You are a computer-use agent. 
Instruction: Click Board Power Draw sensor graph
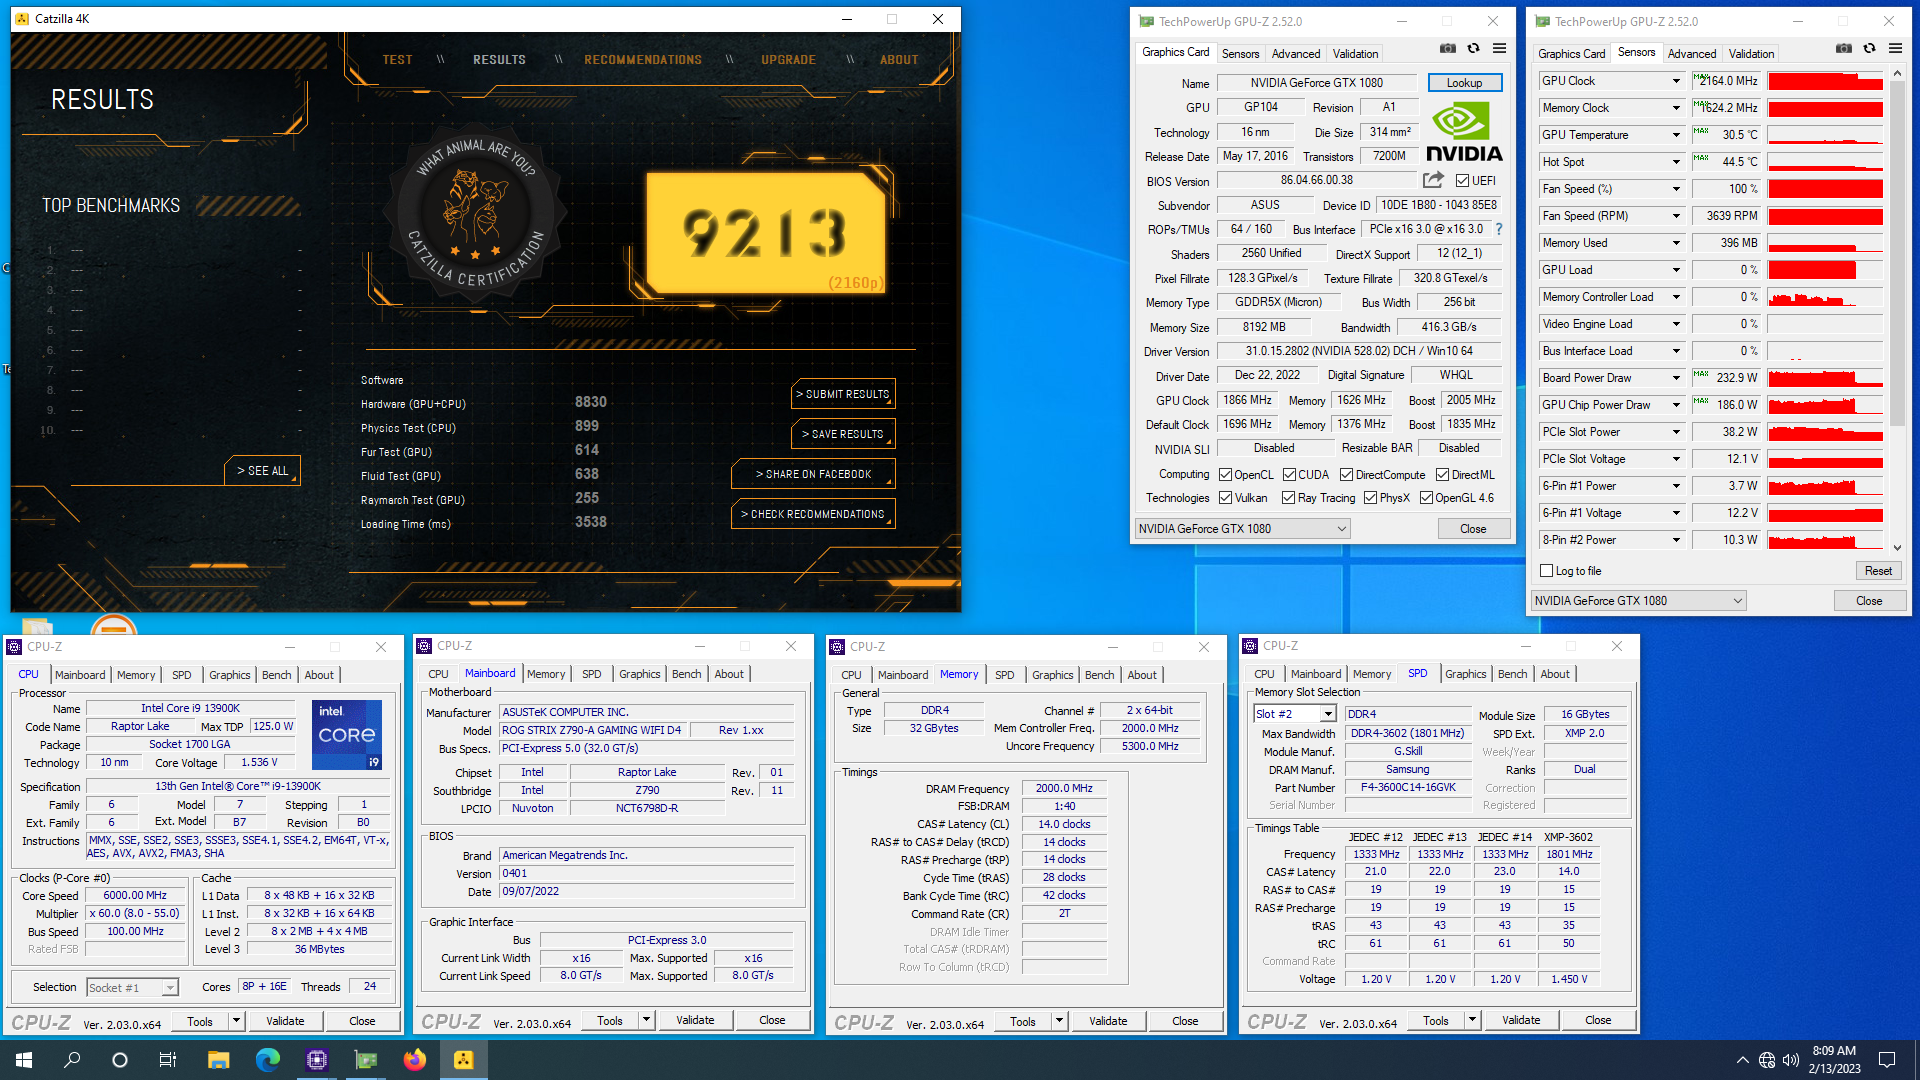[x=1825, y=378]
